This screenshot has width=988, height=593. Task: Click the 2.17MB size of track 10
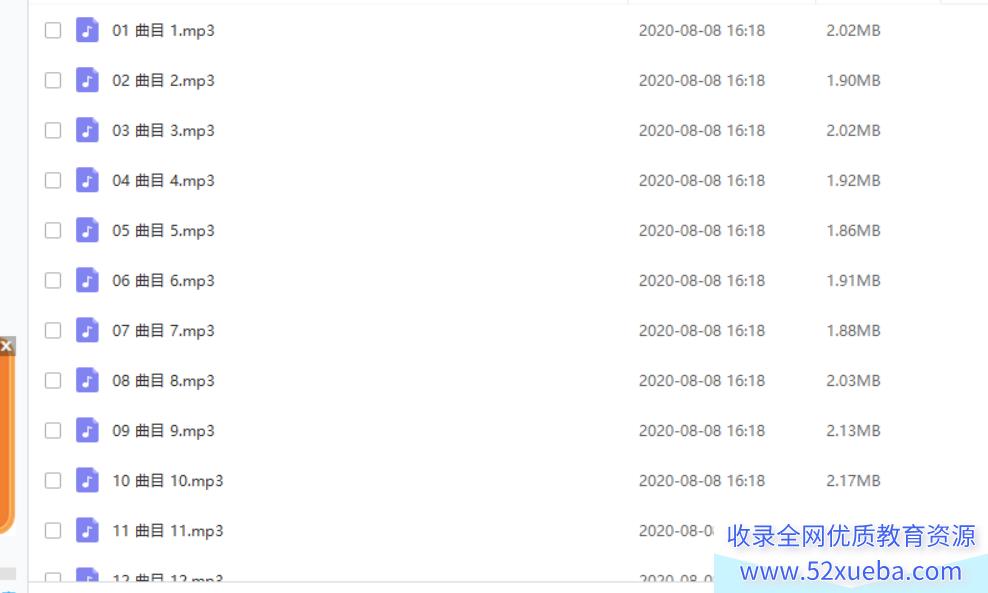[853, 481]
